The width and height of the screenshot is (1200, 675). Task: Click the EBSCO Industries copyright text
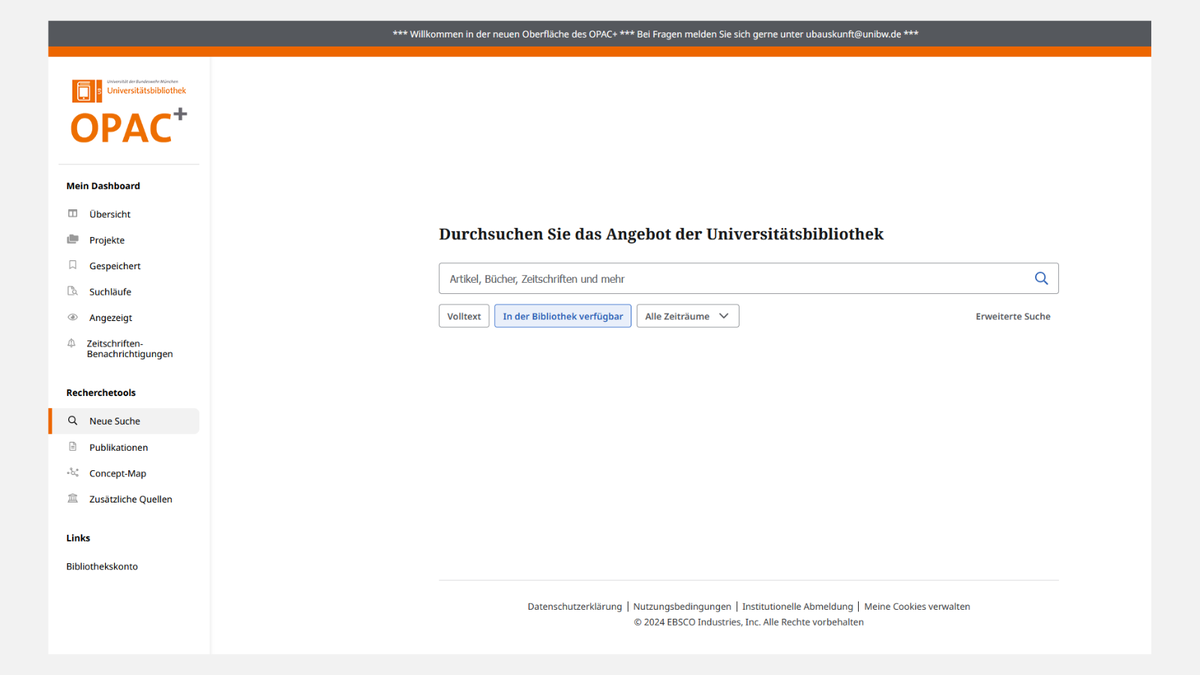(749, 622)
